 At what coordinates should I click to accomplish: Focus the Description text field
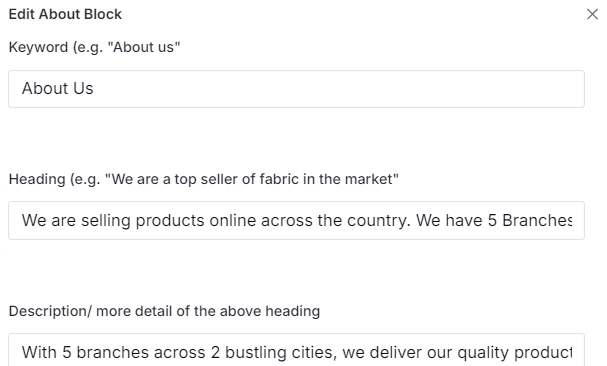(297, 350)
